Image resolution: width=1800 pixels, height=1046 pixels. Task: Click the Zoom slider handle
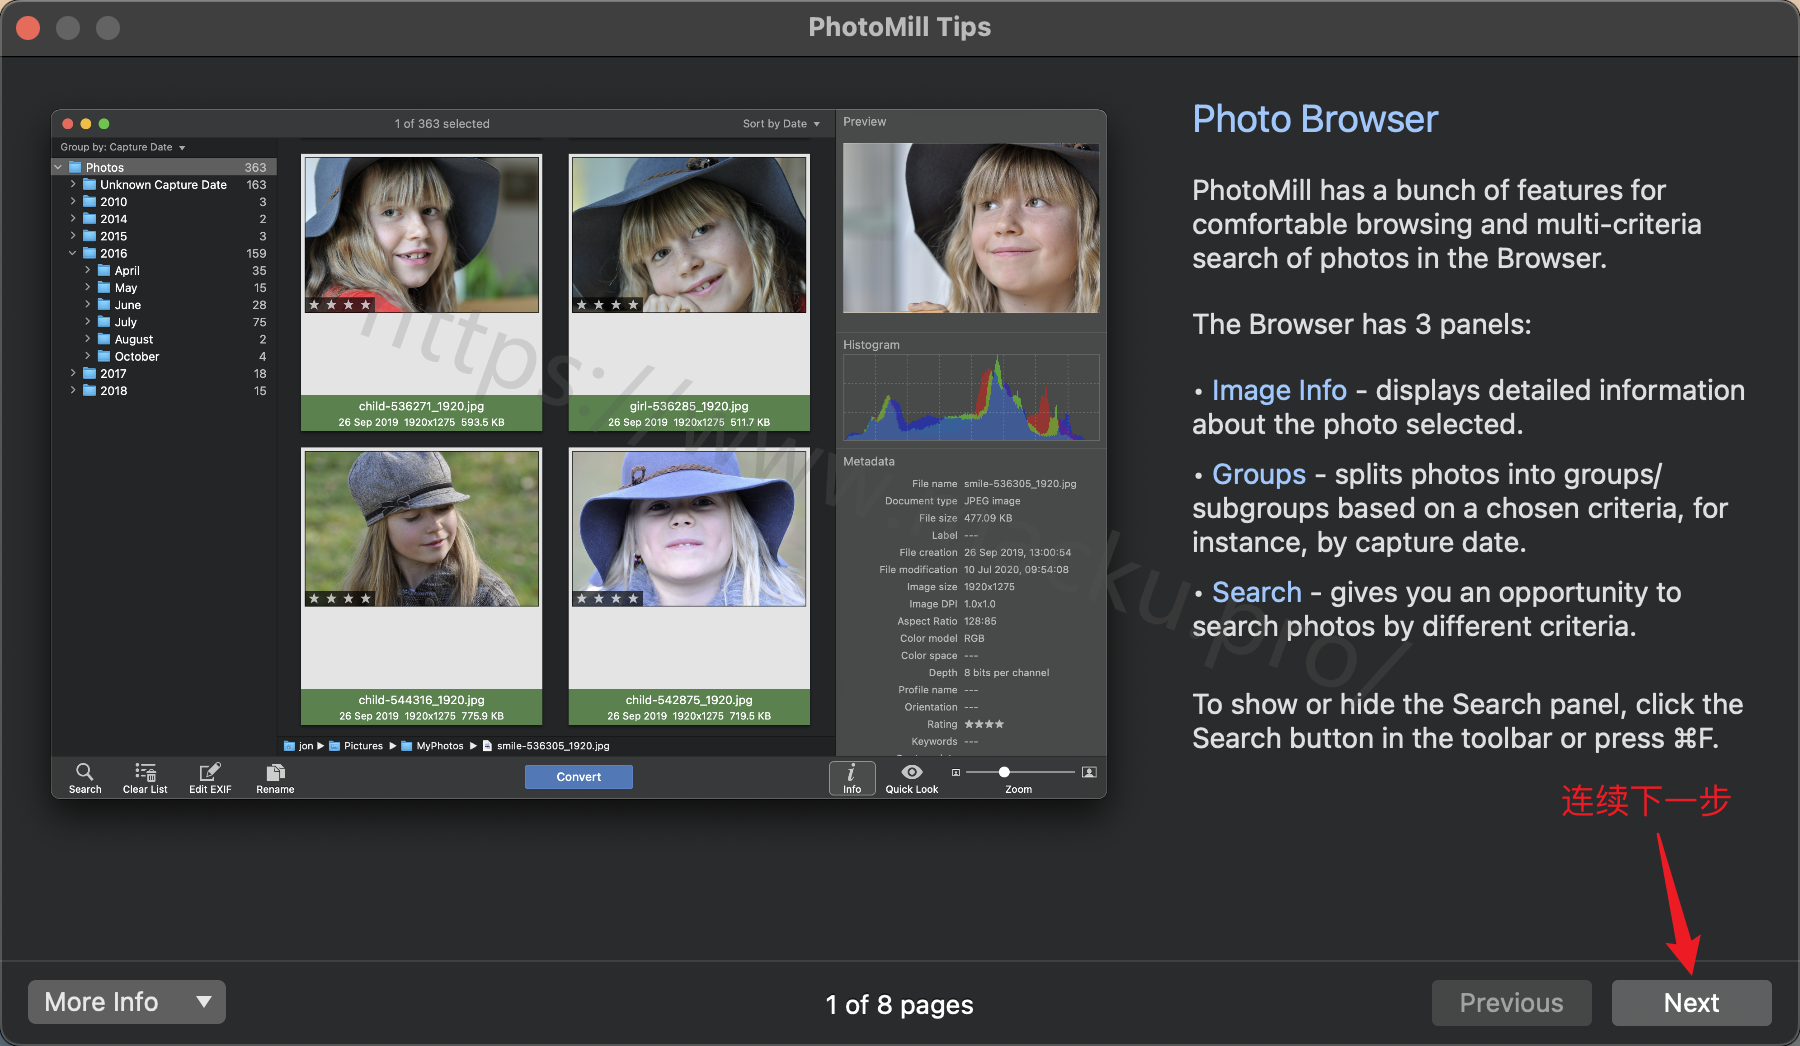coord(1004,772)
